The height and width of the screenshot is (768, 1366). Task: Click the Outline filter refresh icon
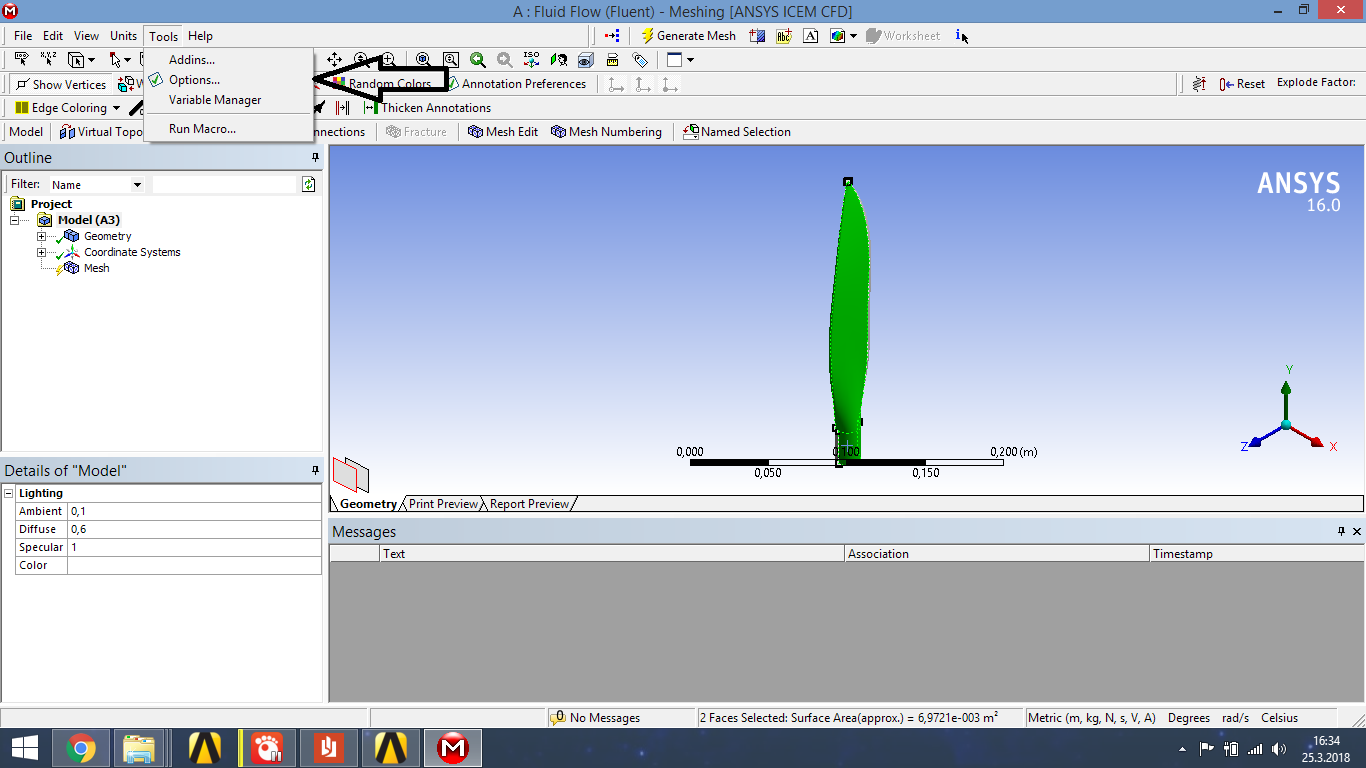pos(309,185)
